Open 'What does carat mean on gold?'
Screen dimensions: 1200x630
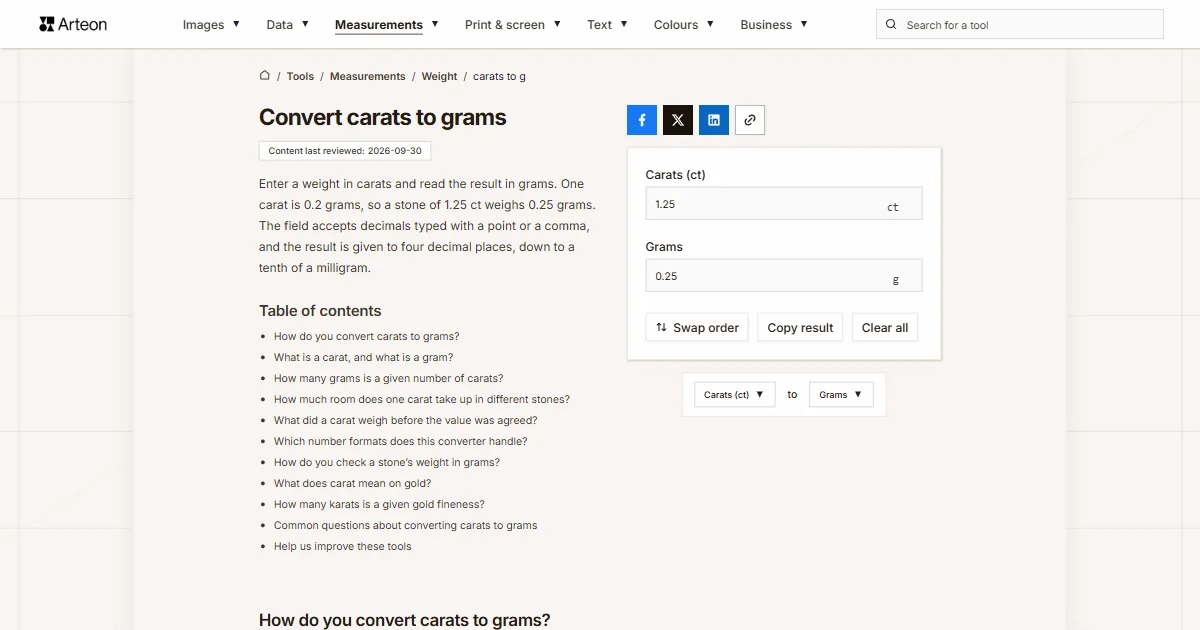353,484
